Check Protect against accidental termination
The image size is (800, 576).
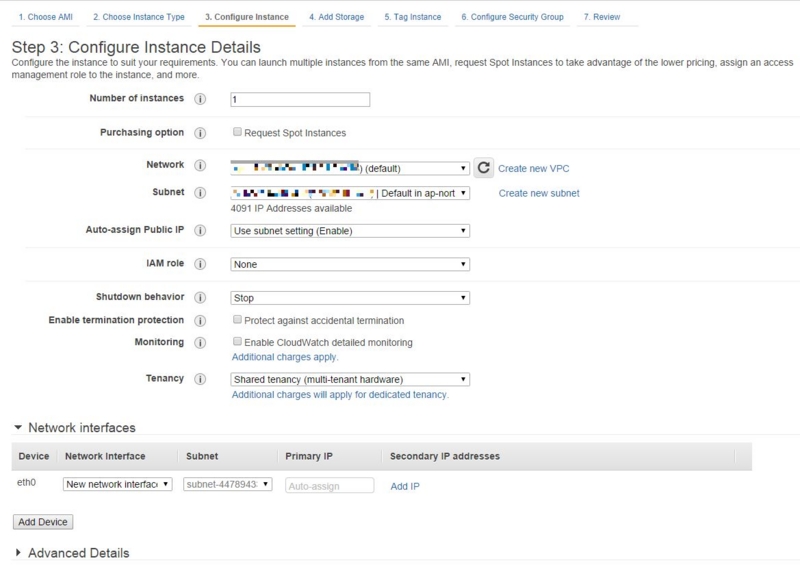pos(237,320)
